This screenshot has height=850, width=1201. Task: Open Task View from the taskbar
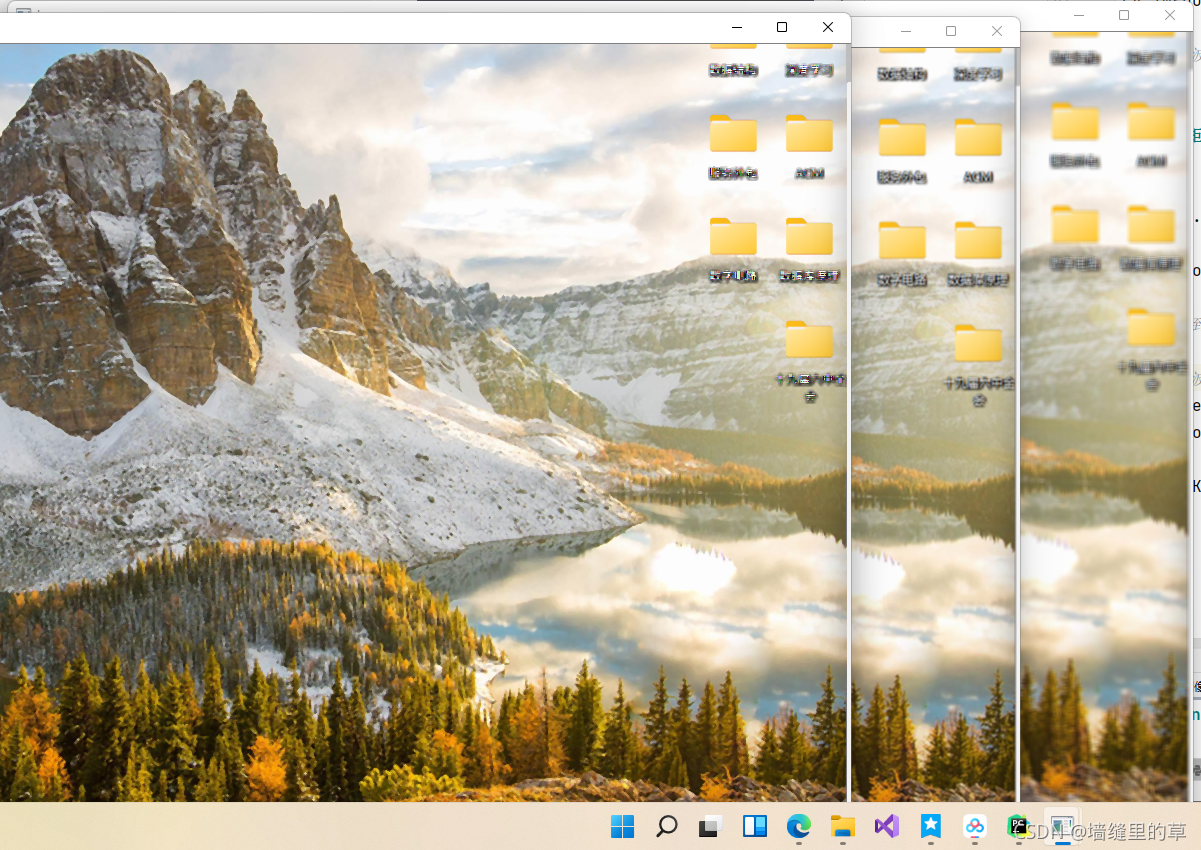pos(710,826)
